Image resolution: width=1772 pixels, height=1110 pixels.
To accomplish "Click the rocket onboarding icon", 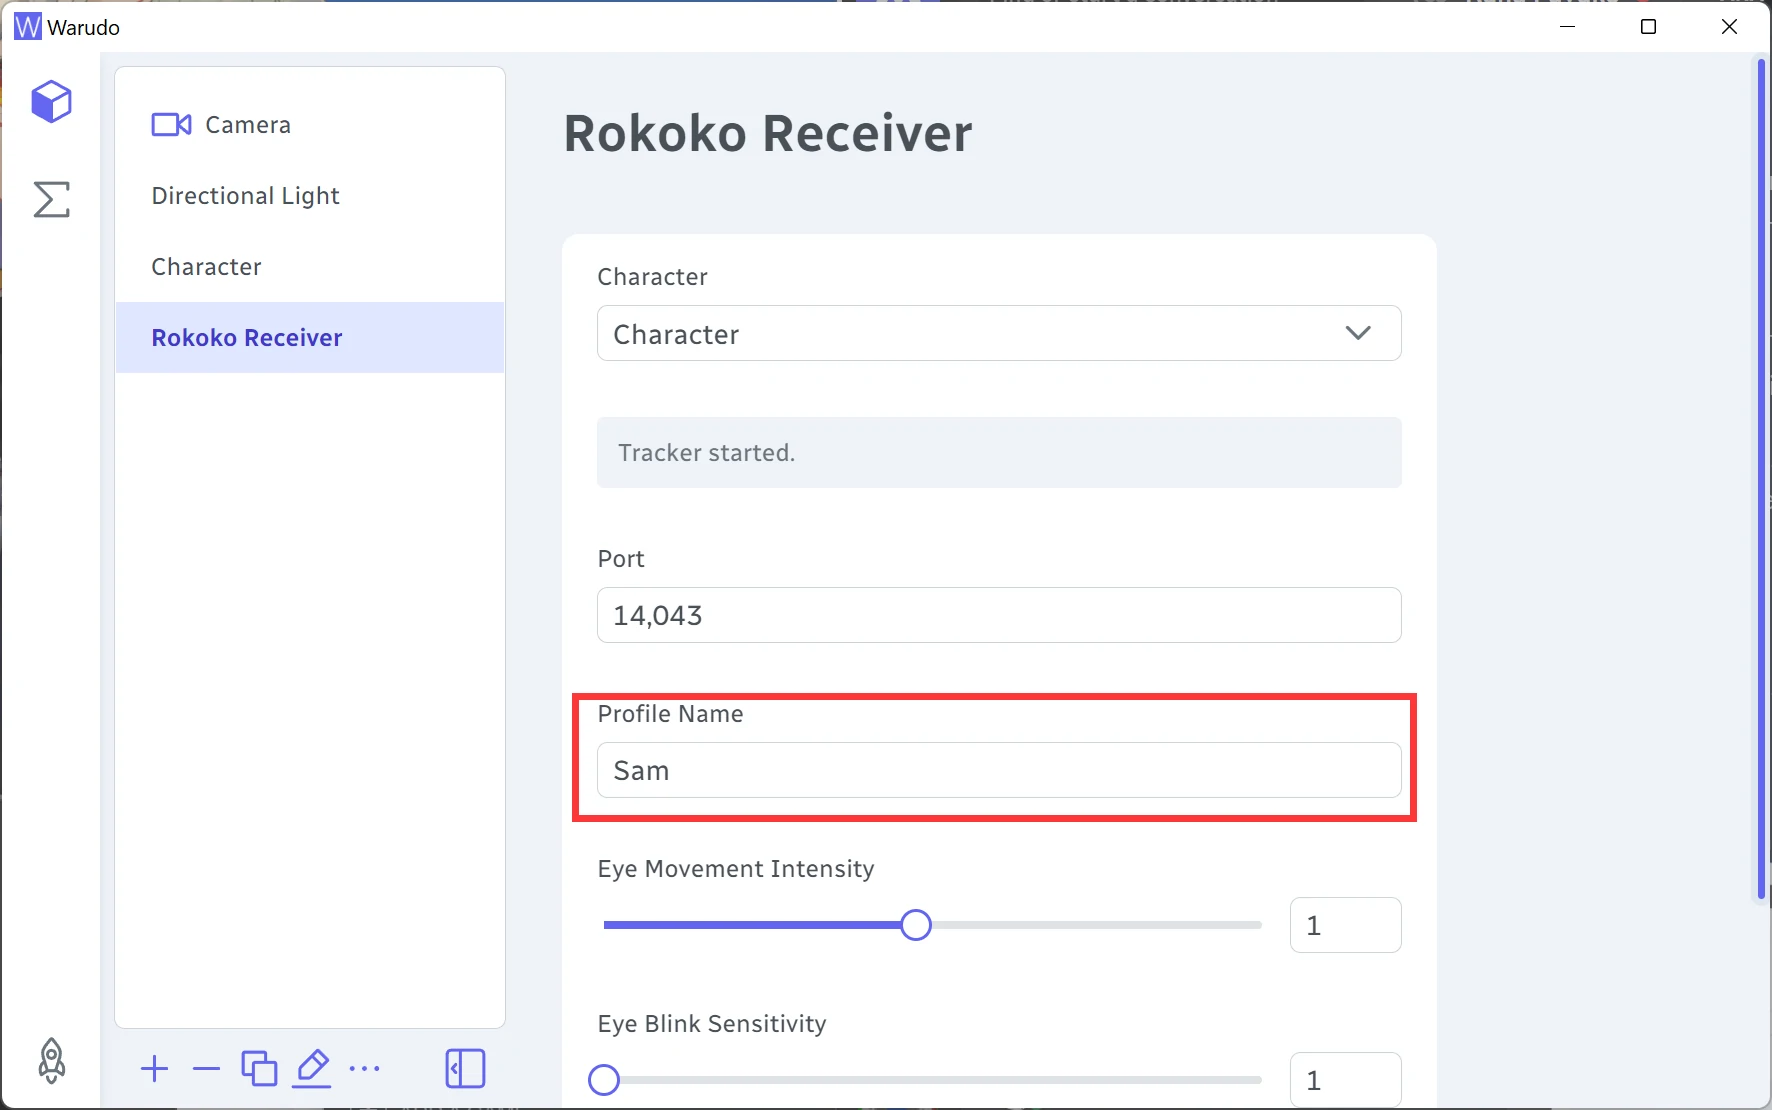I will pyautogui.click(x=51, y=1061).
